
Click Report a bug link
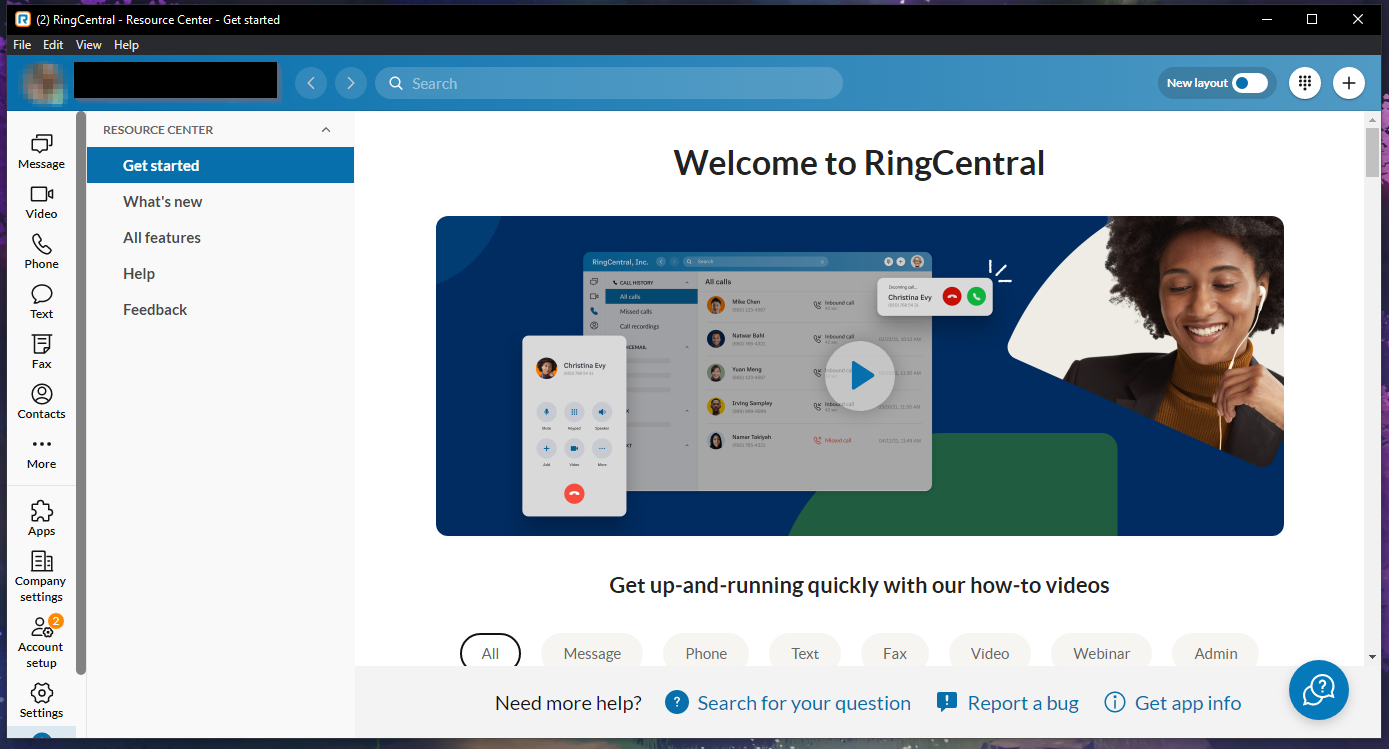pos(1008,703)
